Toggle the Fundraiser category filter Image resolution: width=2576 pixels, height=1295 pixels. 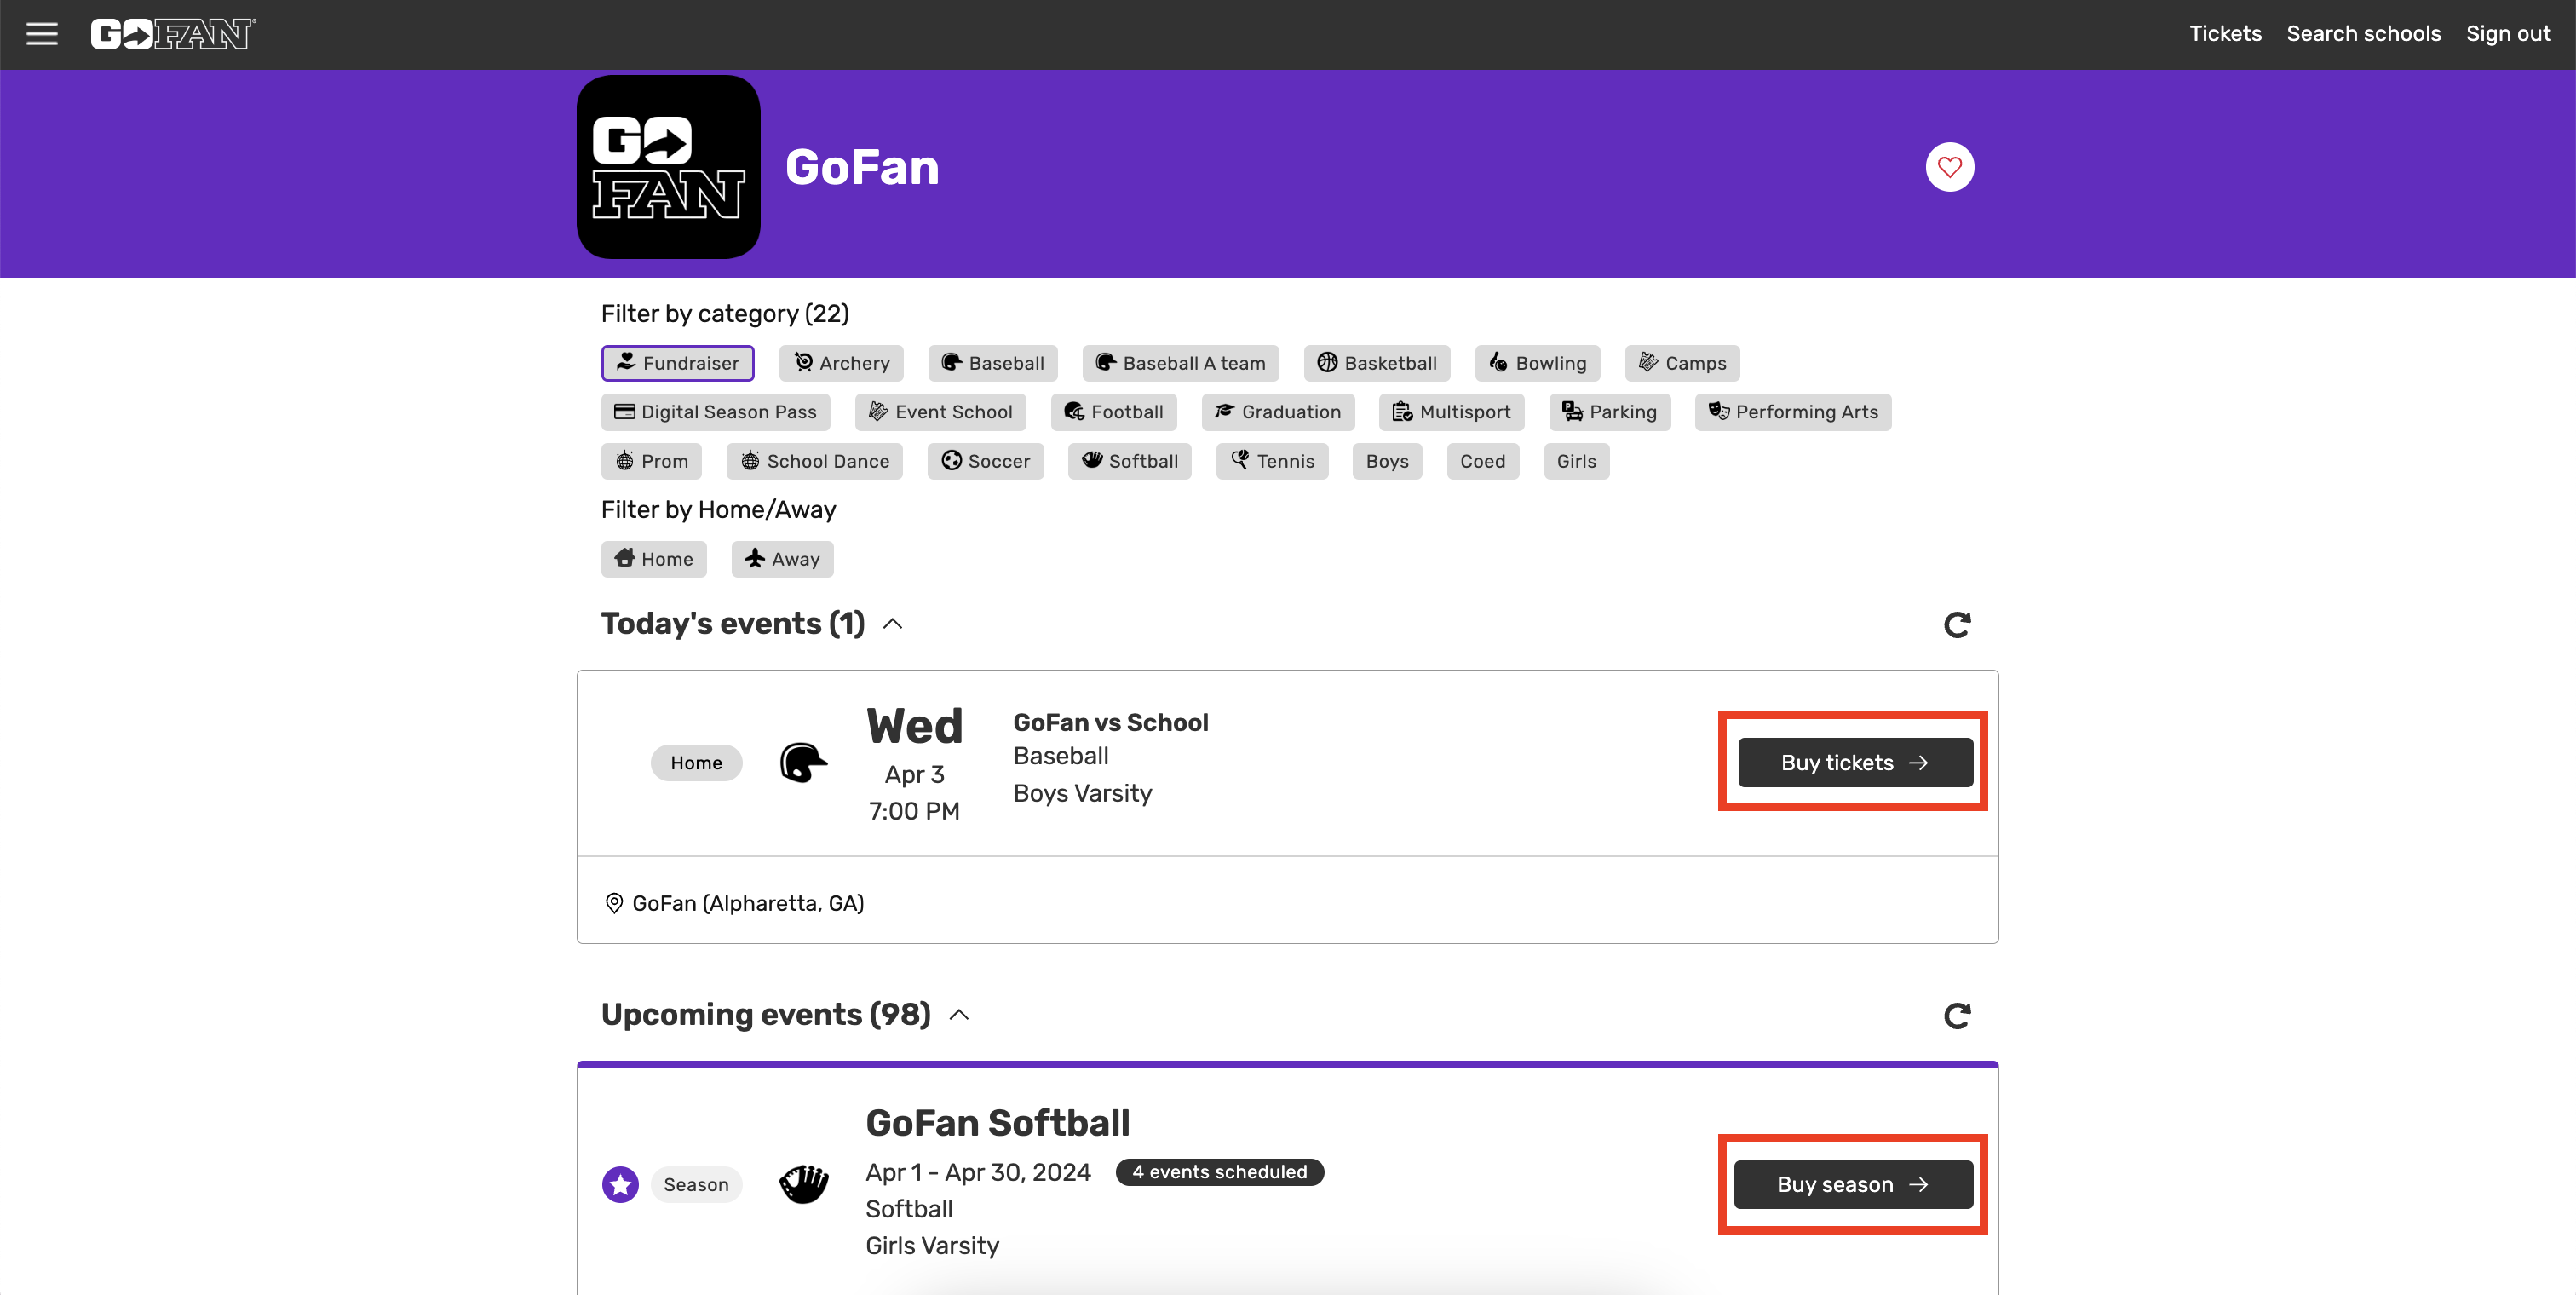677,363
